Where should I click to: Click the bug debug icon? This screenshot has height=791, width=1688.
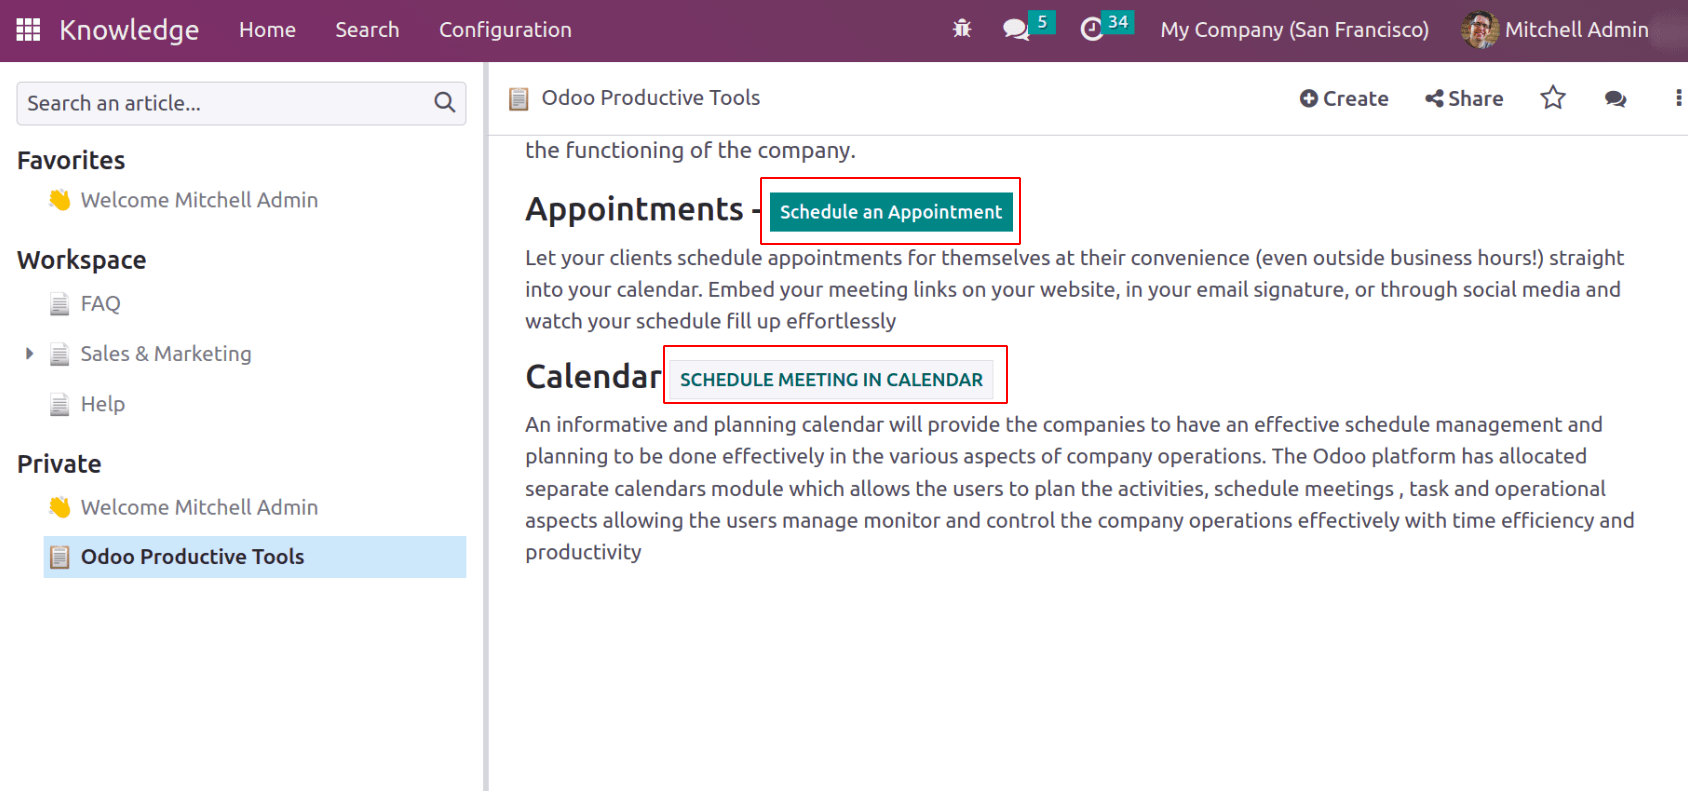[962, 29]
